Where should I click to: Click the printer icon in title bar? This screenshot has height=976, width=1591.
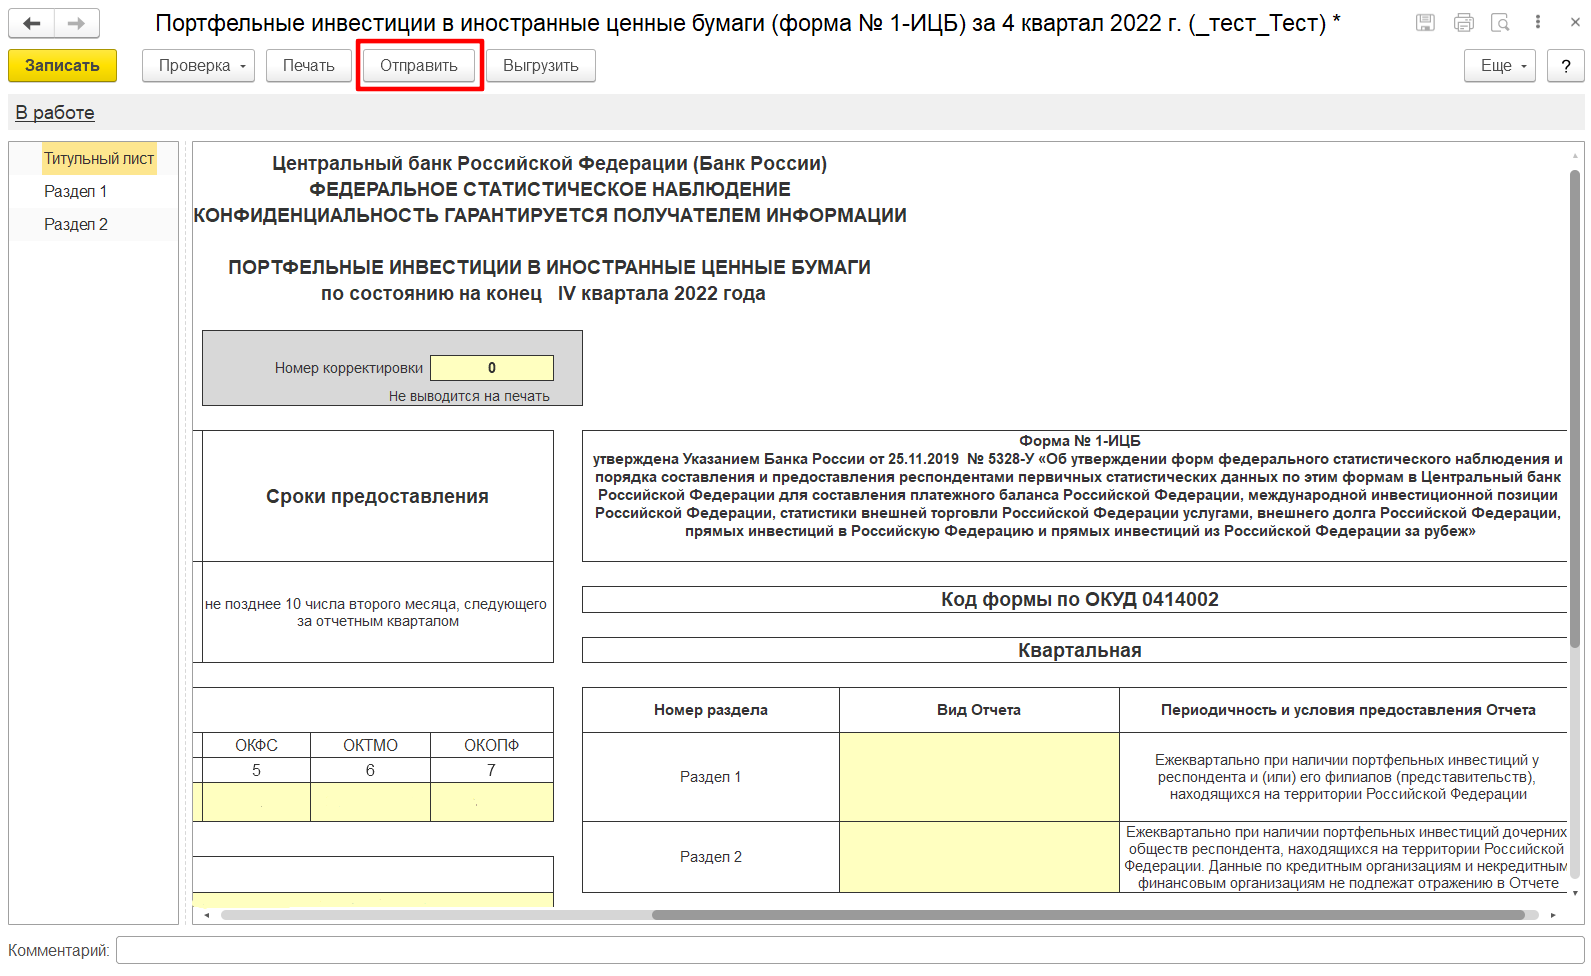[1464, 23]
